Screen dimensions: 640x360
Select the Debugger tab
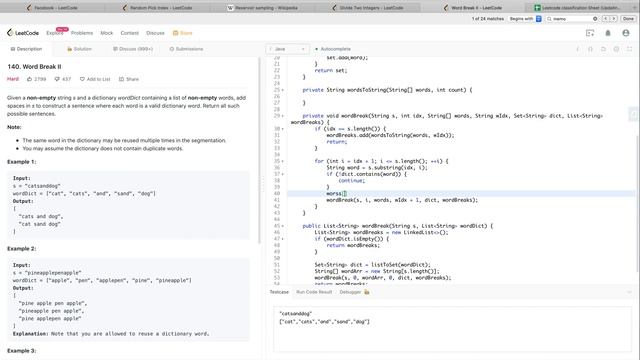point(350,292)
